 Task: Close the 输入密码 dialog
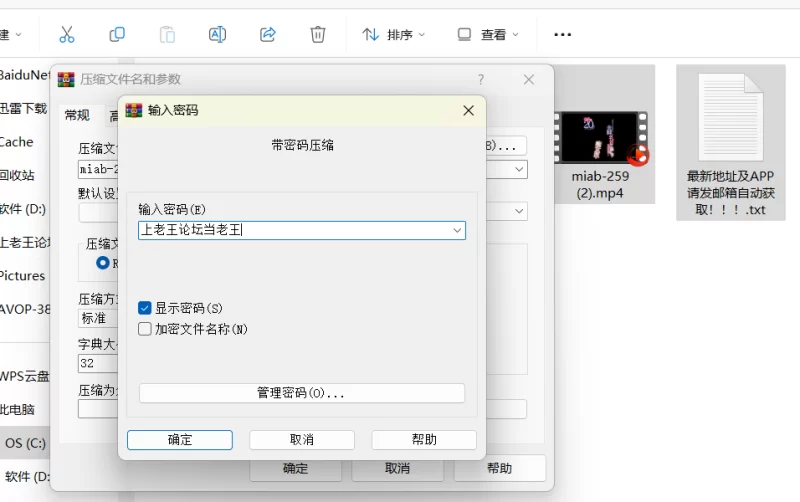468,110
